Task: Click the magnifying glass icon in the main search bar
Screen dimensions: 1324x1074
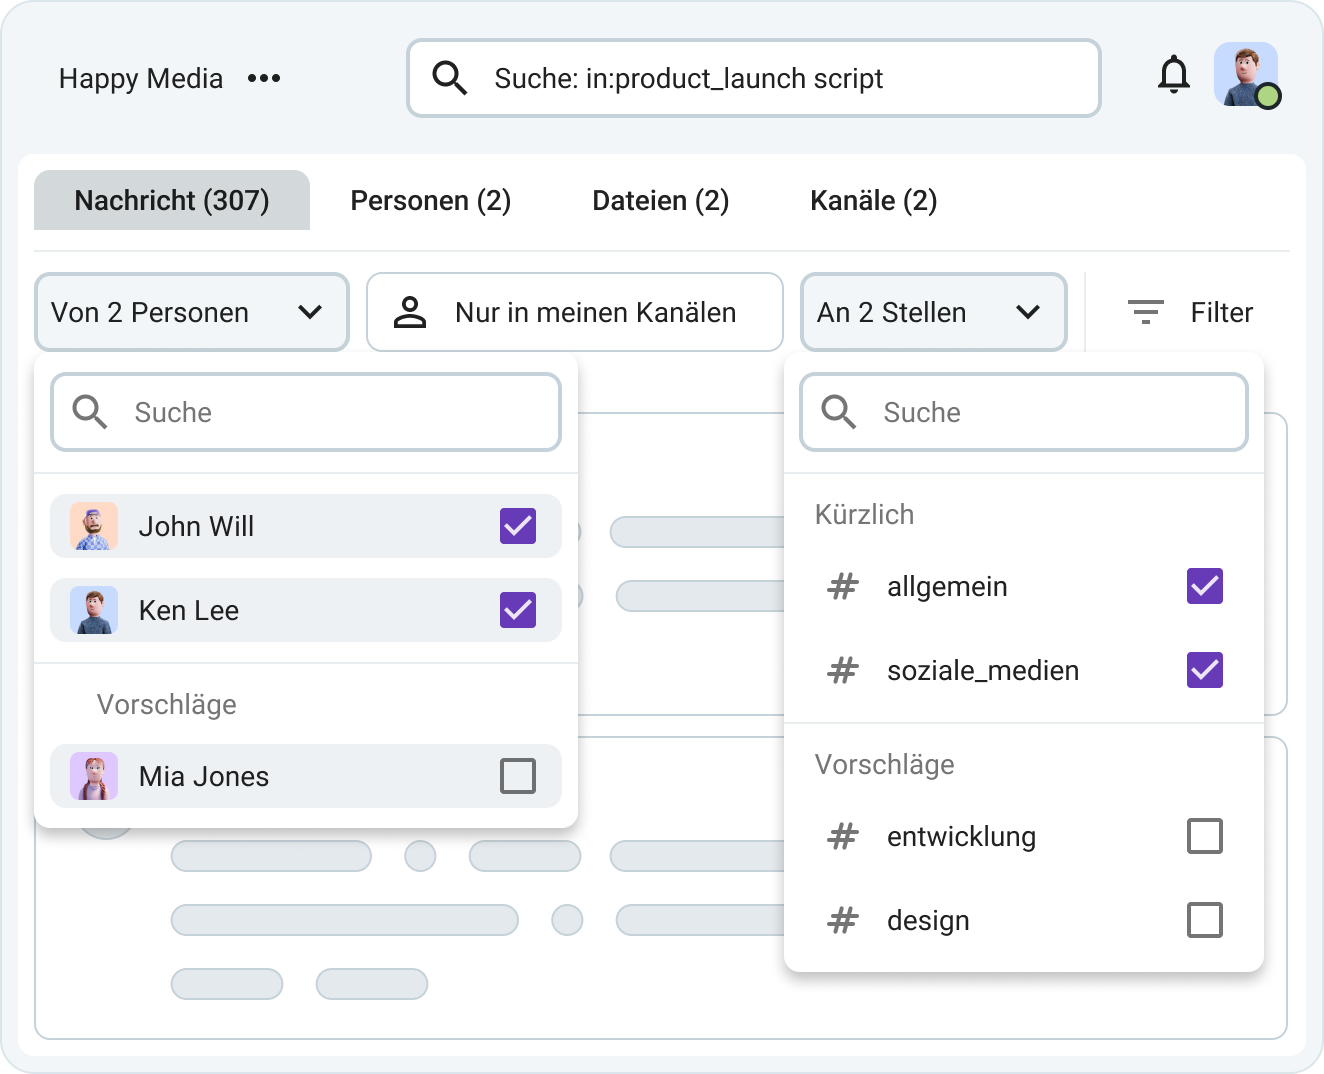Action: tap(449, 78)
